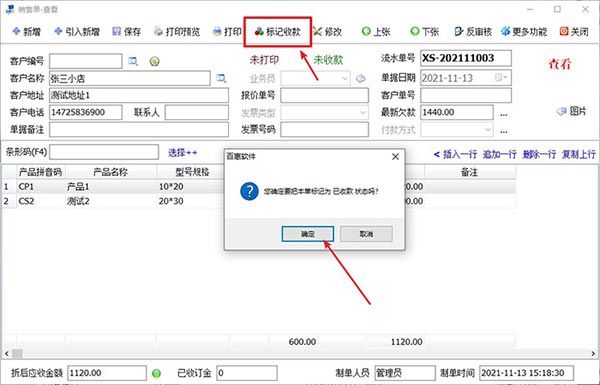Expand the 业务员 dropdown
The width and height of the screenshot is (600, 385).
pos(345,78)
